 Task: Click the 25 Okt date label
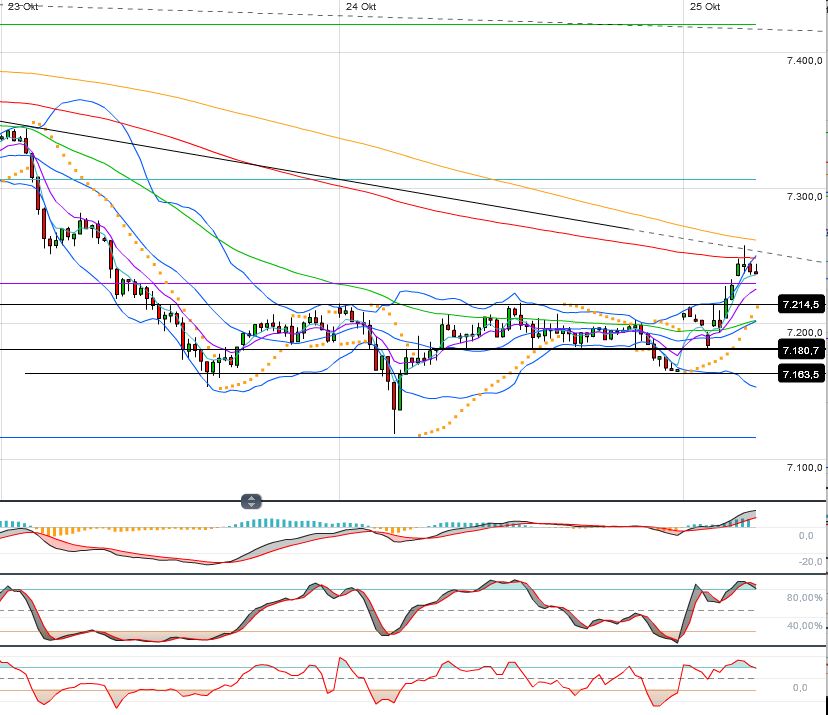[x=705, y=6]
